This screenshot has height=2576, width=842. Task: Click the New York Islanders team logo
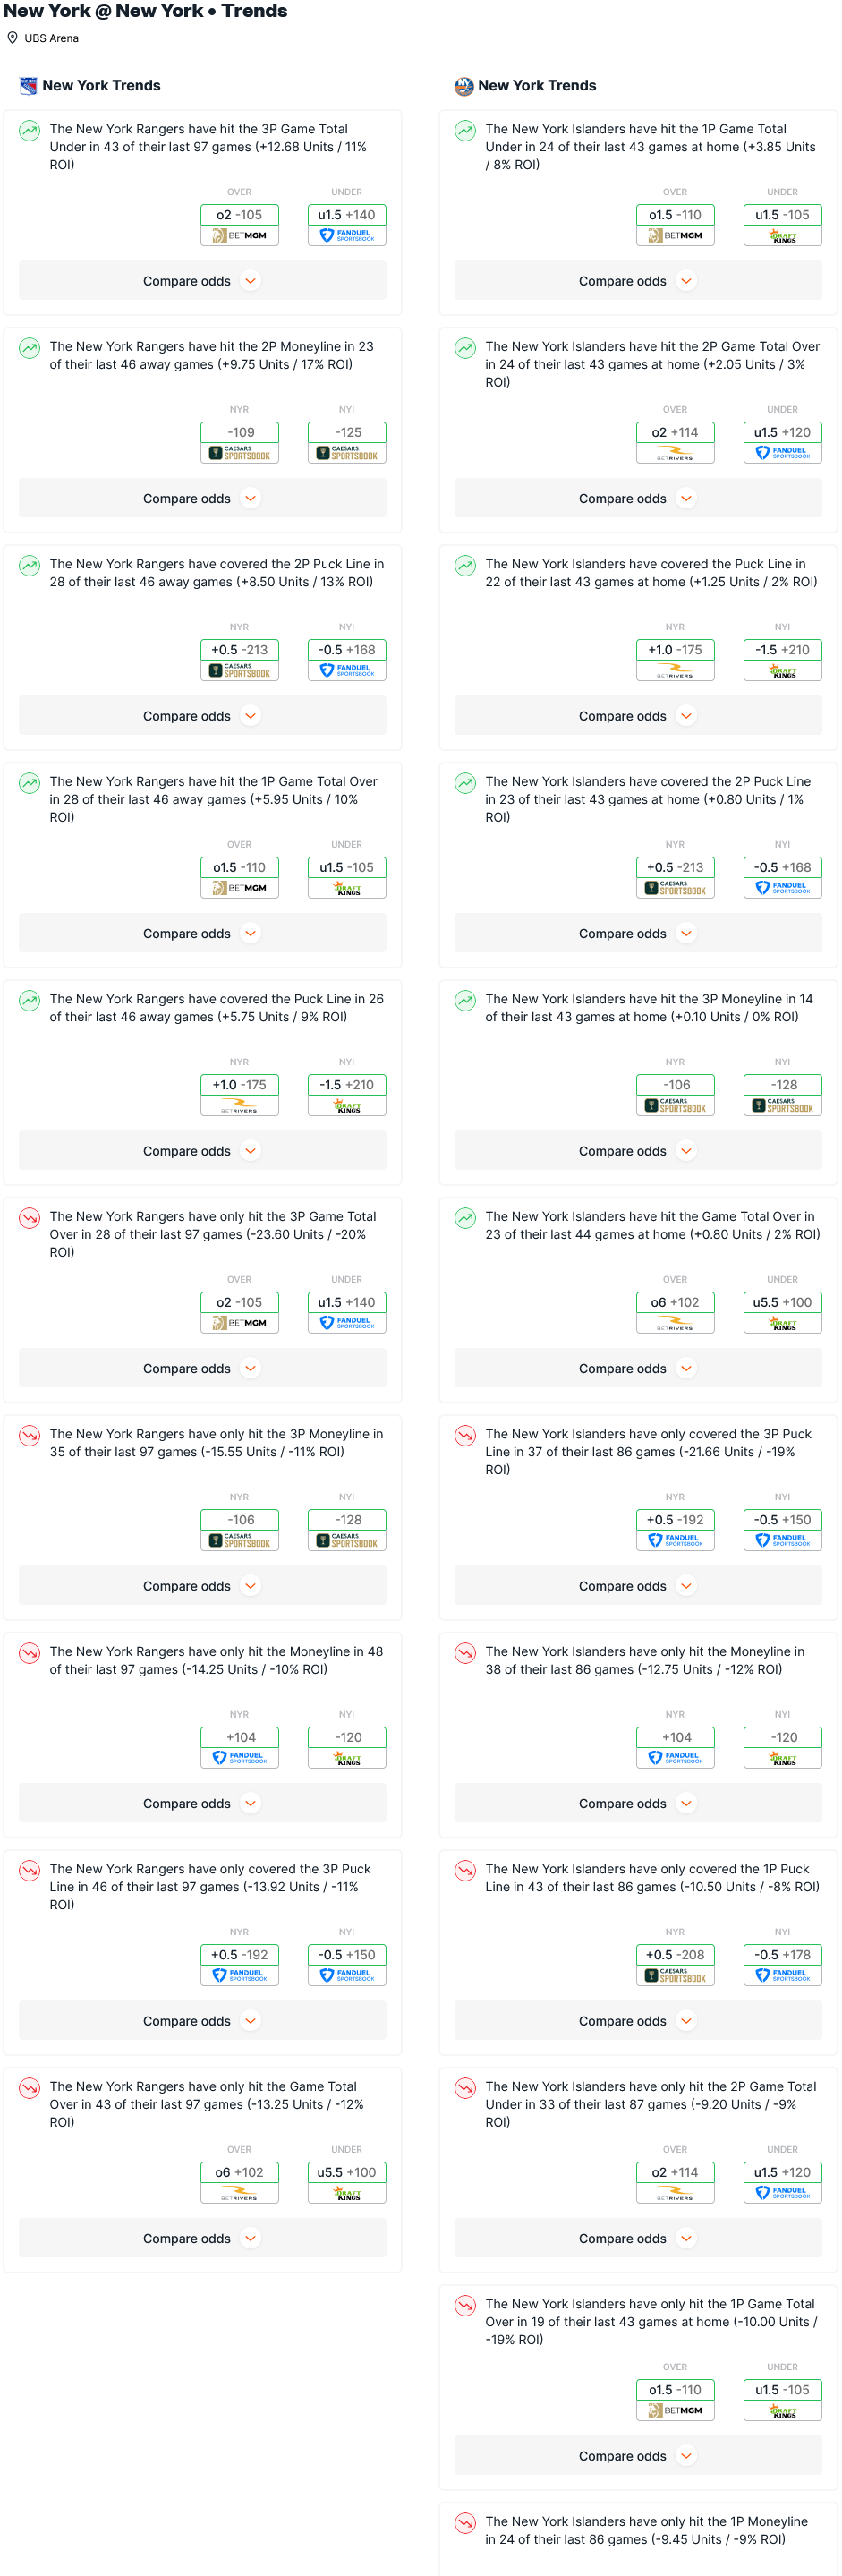[x=463, y=86]
